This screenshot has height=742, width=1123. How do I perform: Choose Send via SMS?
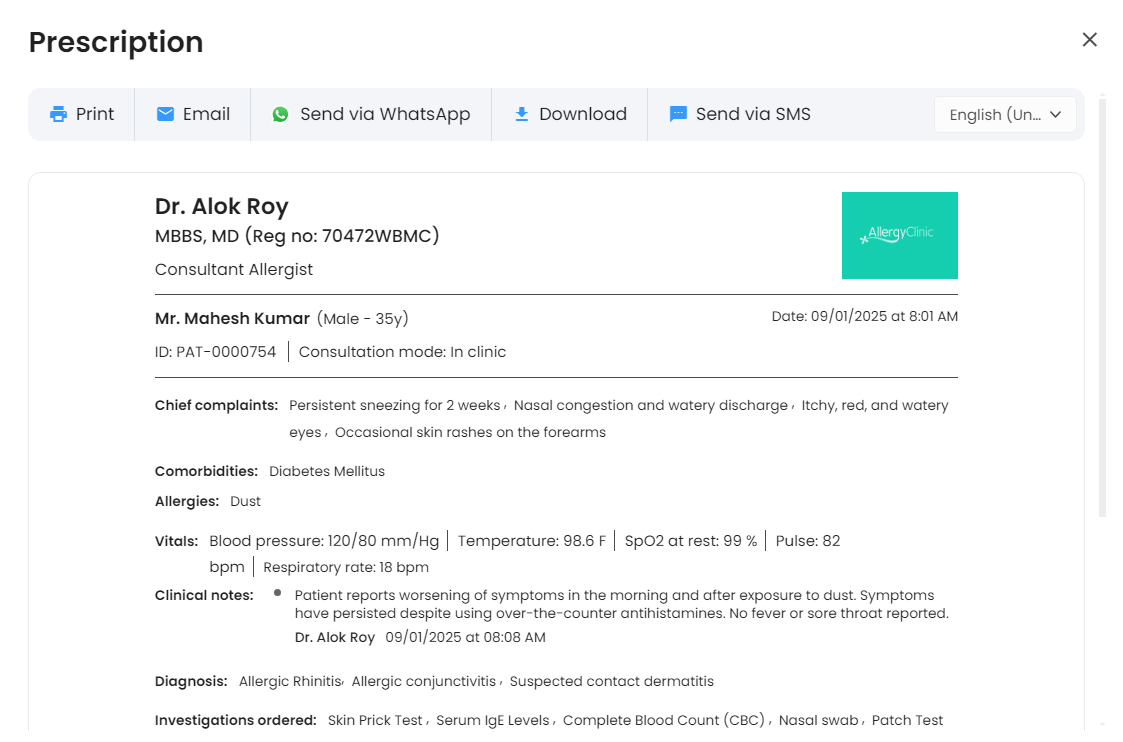tap(753, 114)
